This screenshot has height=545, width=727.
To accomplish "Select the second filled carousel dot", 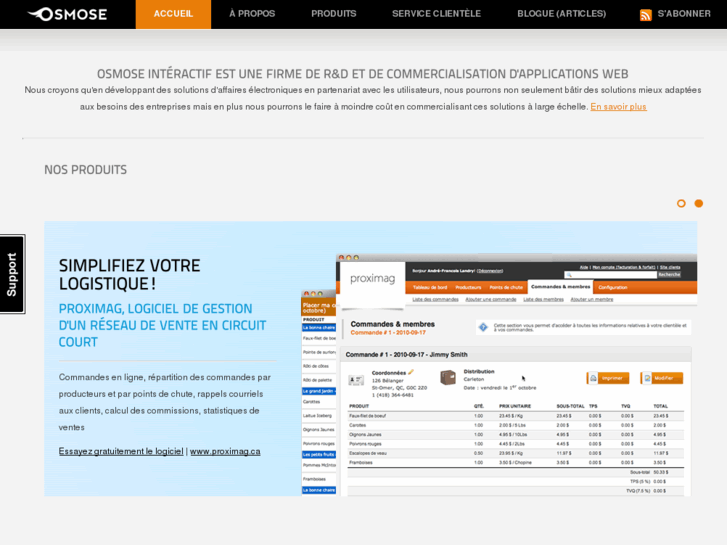I will (699, 203).
